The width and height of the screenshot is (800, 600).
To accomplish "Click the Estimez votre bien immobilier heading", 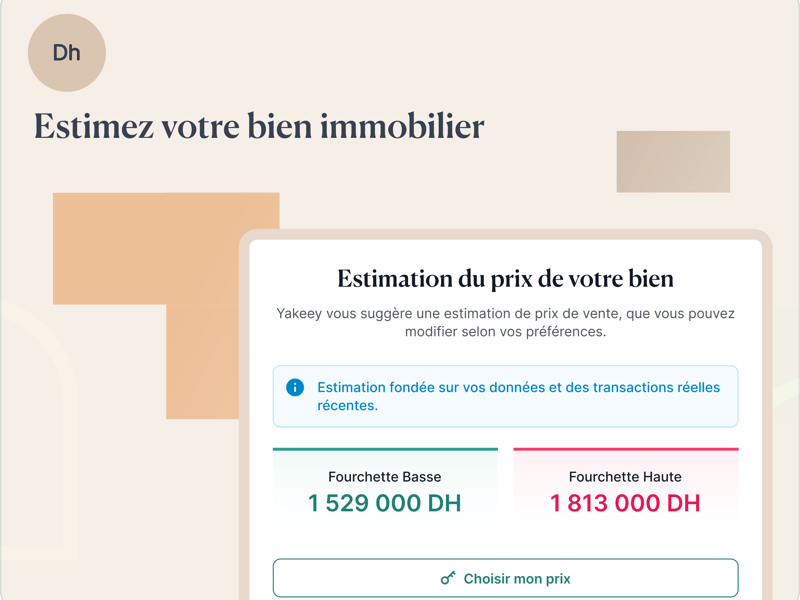I will pyautogui.click(x=259, y=127).
